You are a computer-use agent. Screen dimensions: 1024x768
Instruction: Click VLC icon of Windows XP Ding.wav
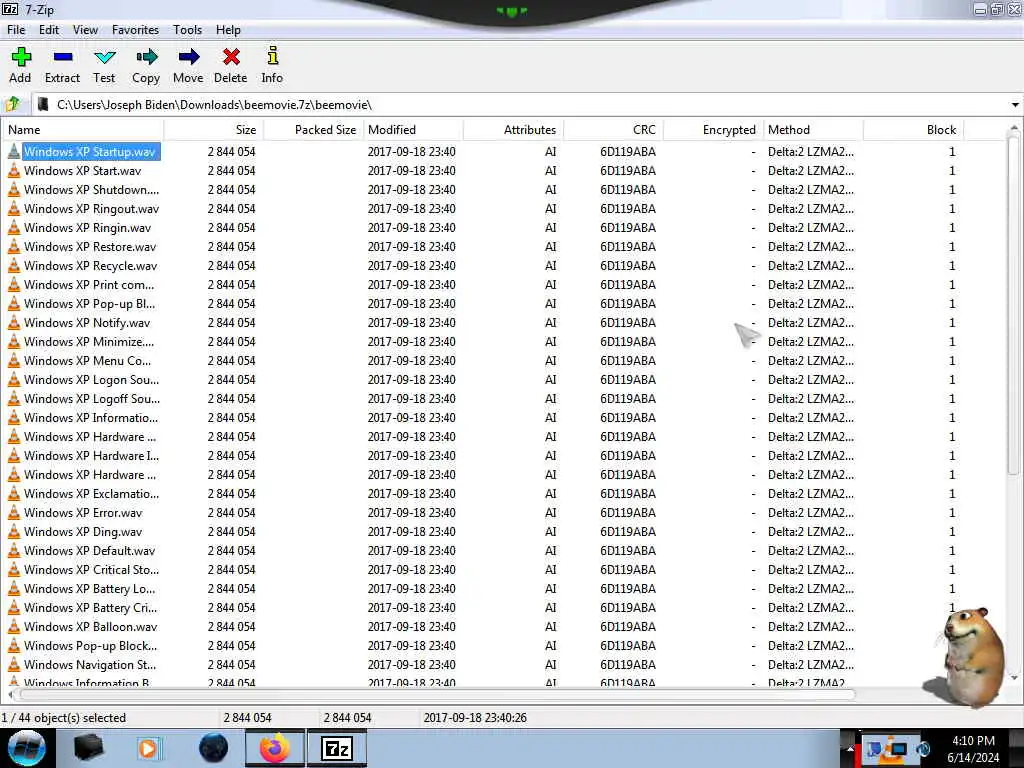[x=14, y=532]
